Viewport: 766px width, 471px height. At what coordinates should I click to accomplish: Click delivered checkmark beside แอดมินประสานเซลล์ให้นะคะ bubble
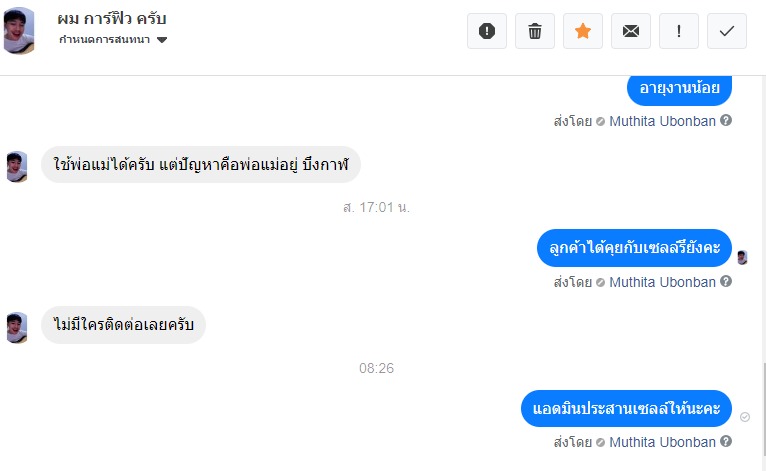744,416
